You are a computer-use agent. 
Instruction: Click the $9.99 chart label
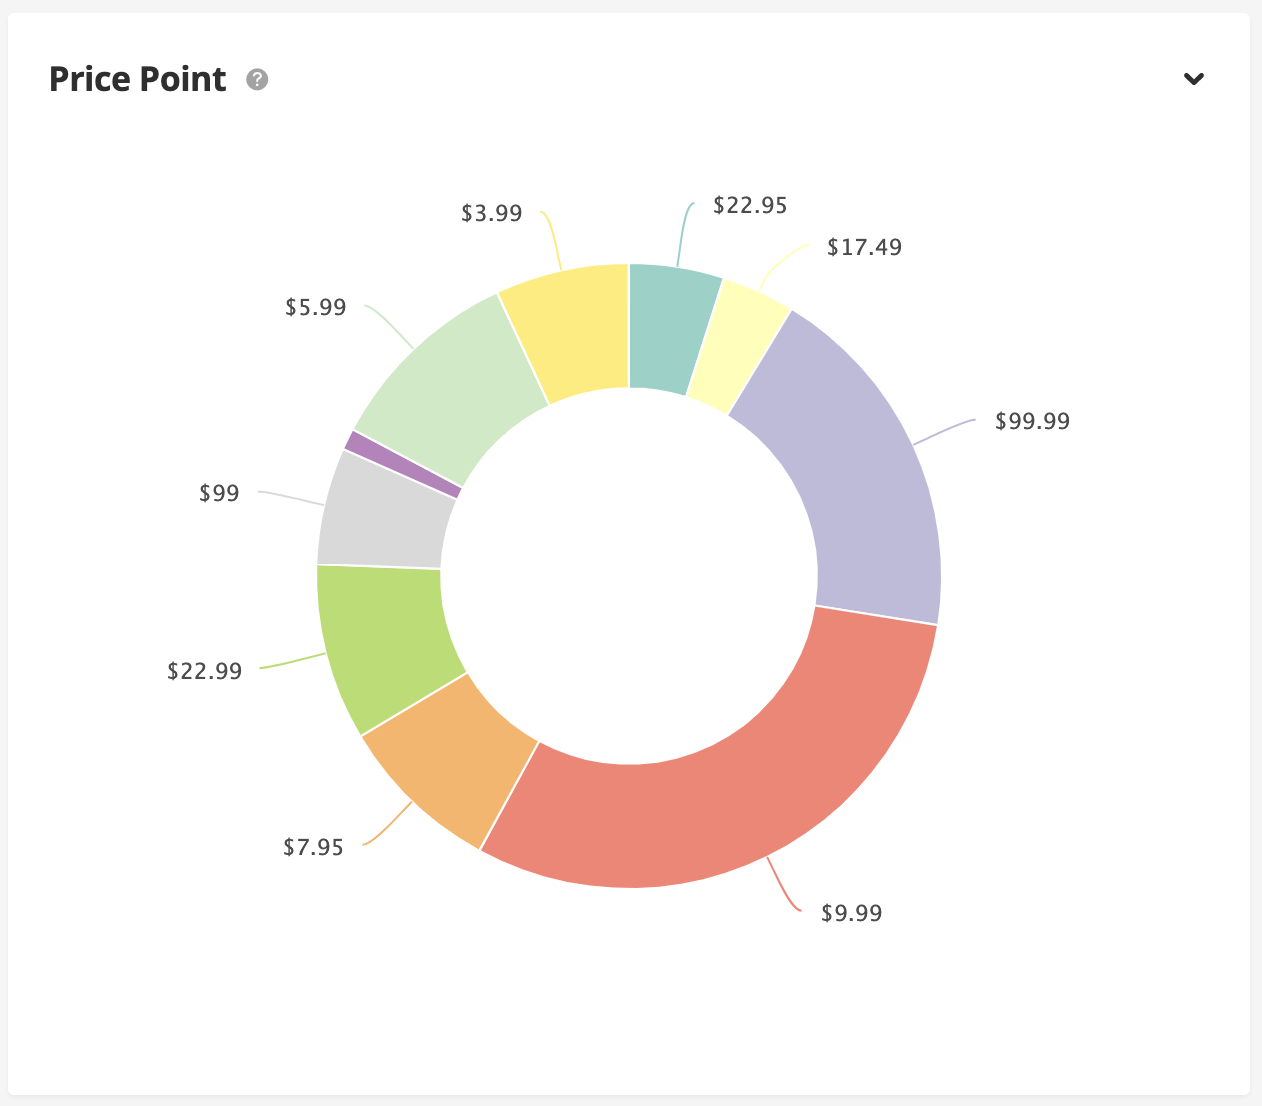pos(851,913)
